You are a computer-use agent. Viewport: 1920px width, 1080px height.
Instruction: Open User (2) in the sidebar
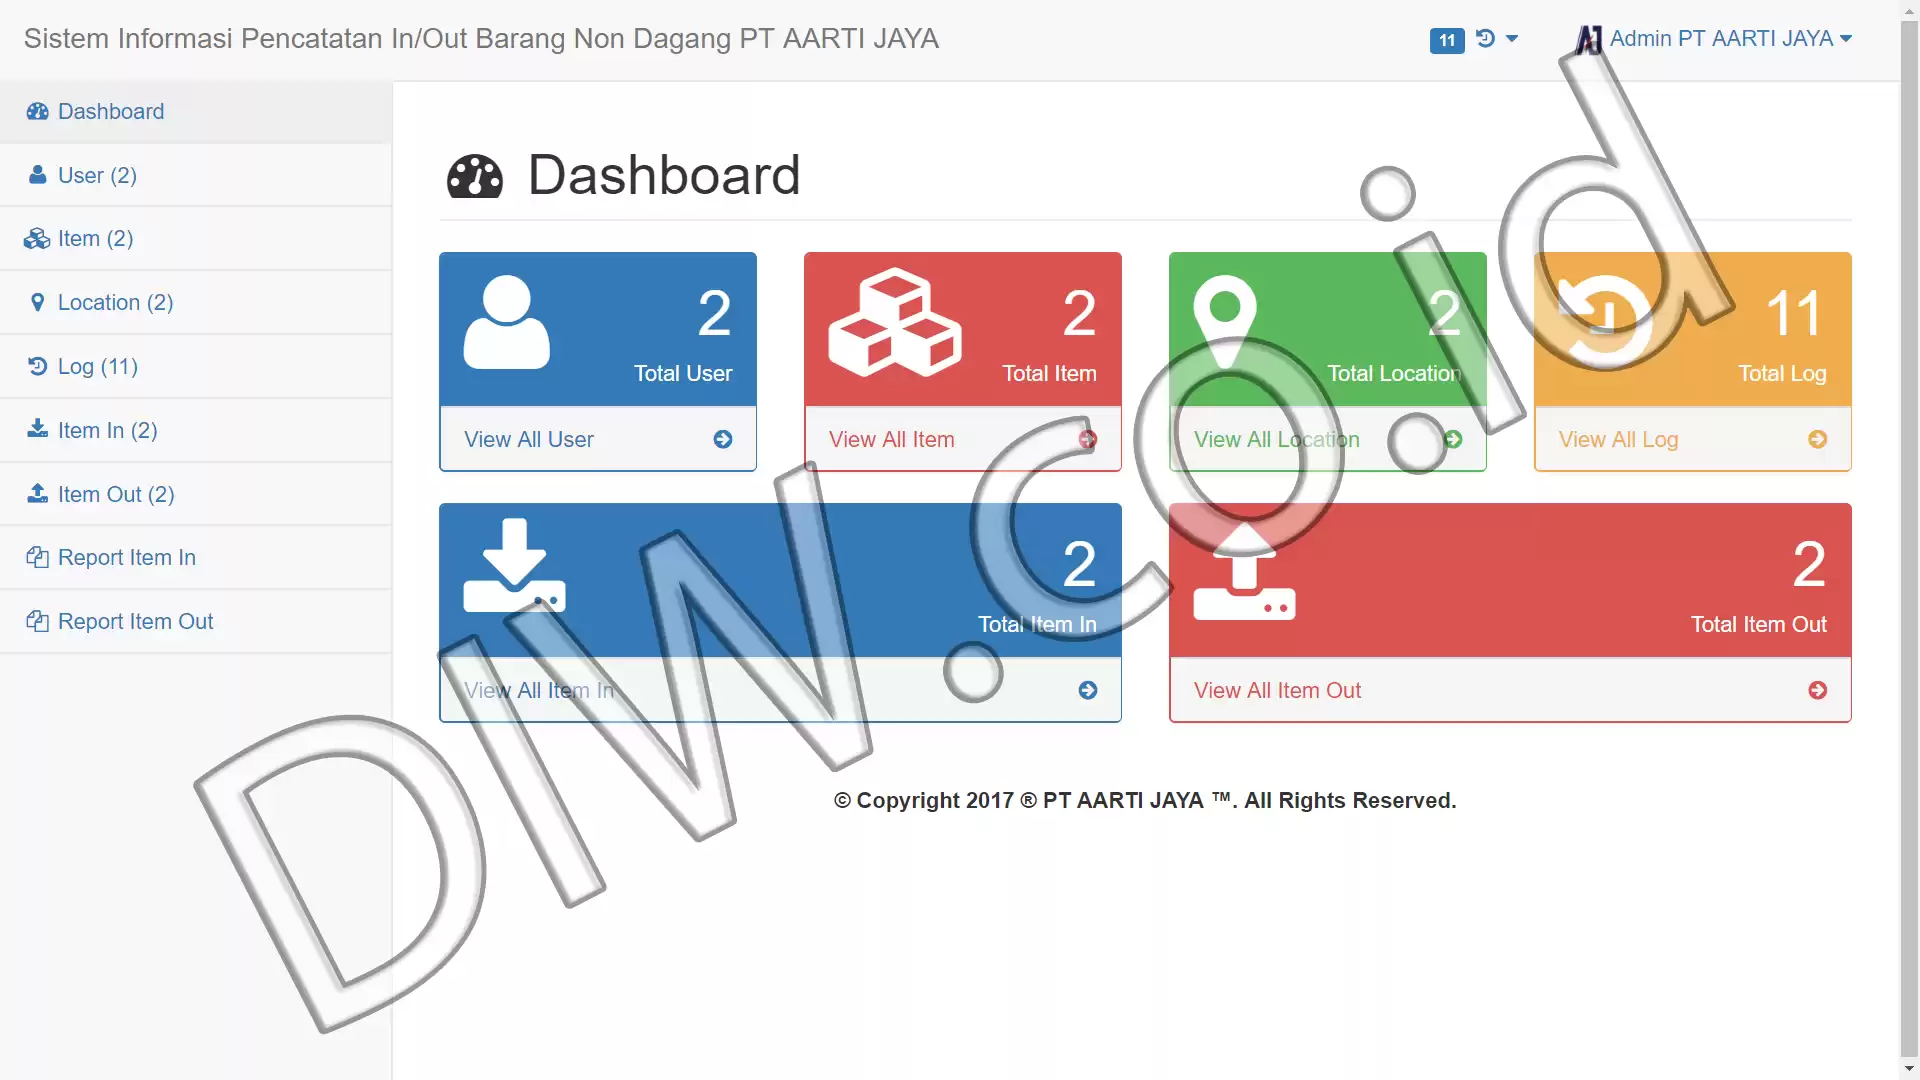pos(195,175)
